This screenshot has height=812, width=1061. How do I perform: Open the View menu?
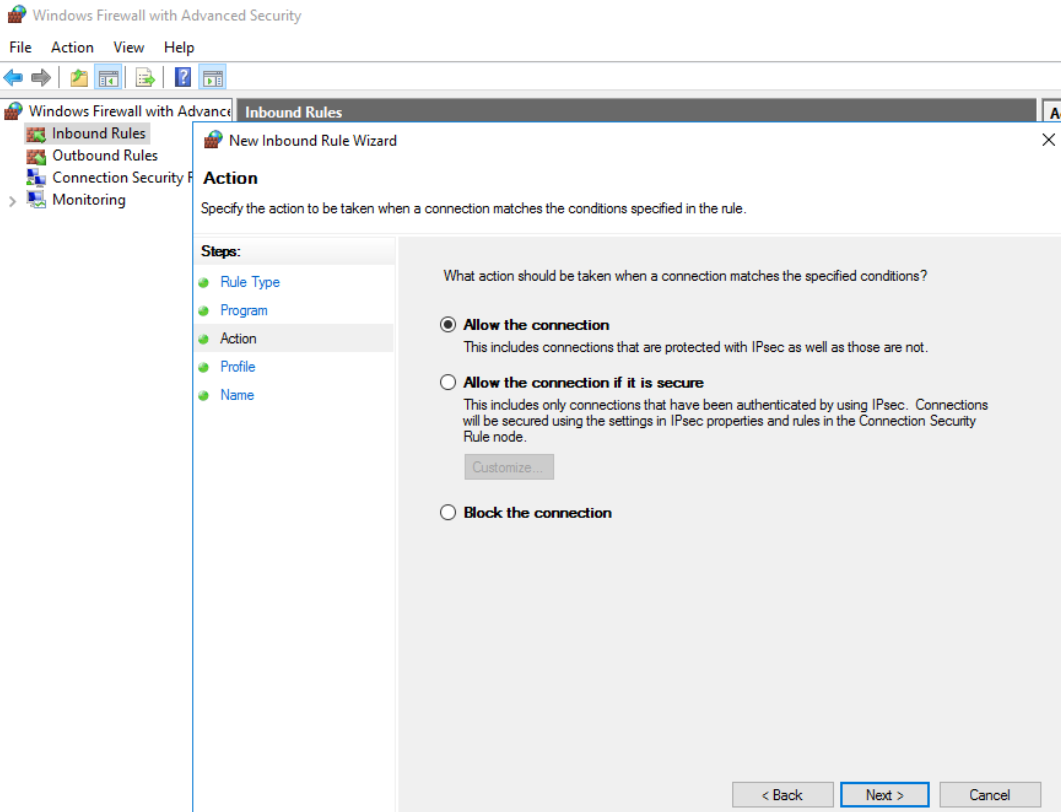[x=128, y=47]
